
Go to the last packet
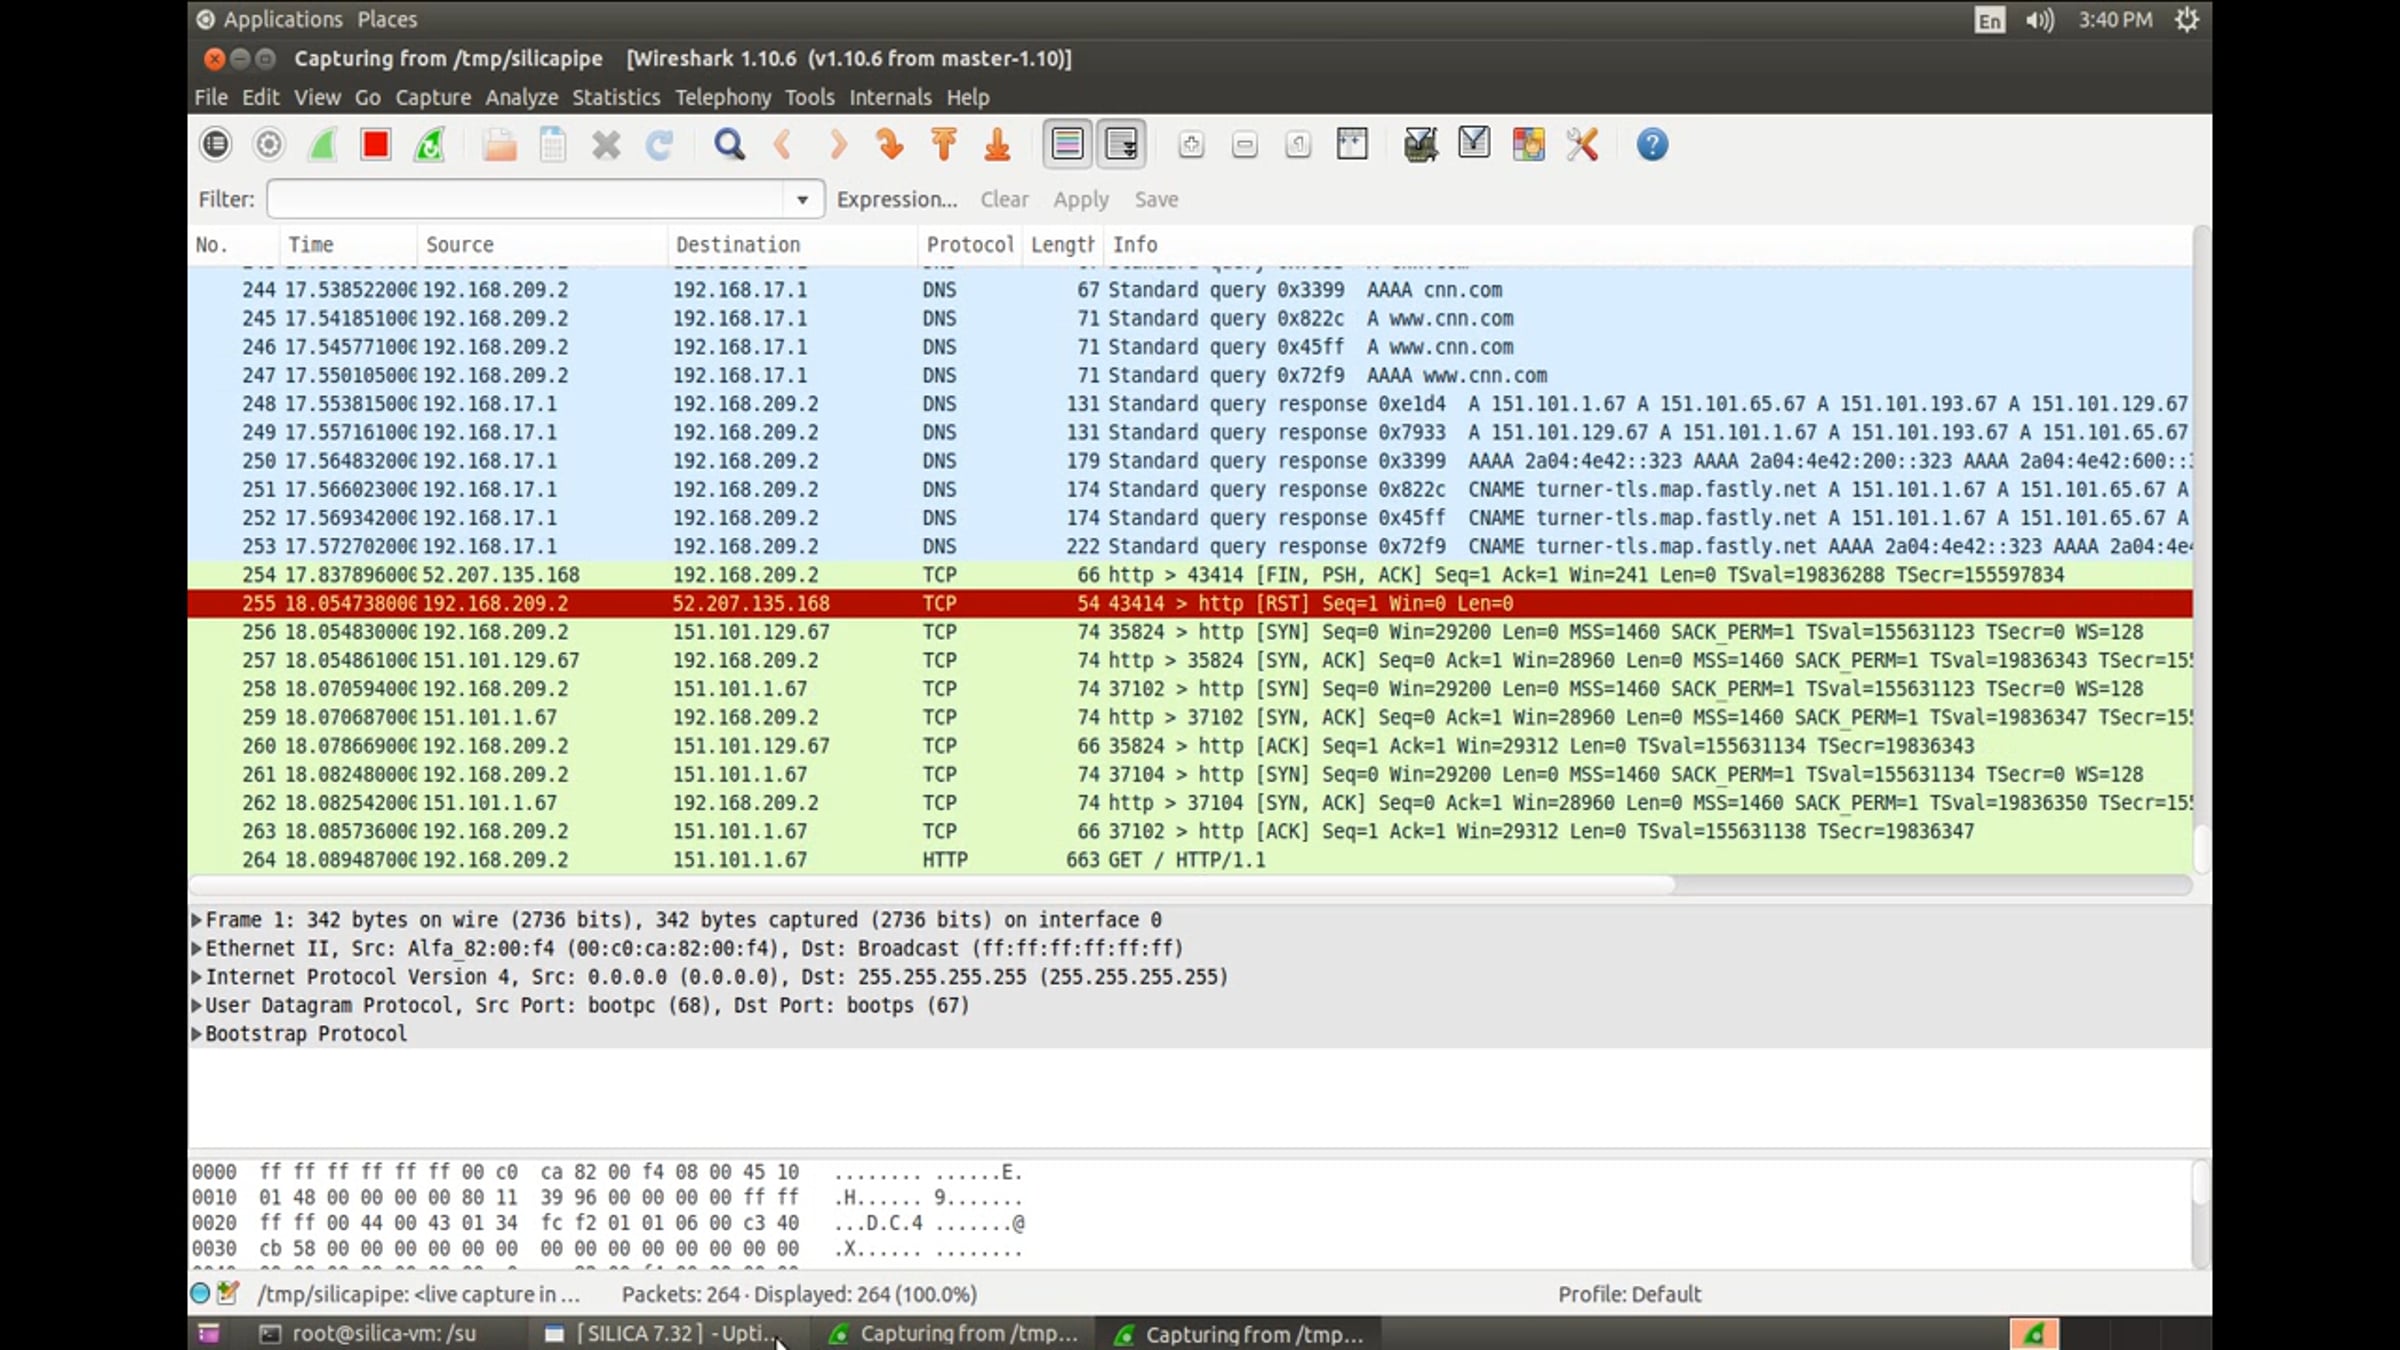[997, 145]
